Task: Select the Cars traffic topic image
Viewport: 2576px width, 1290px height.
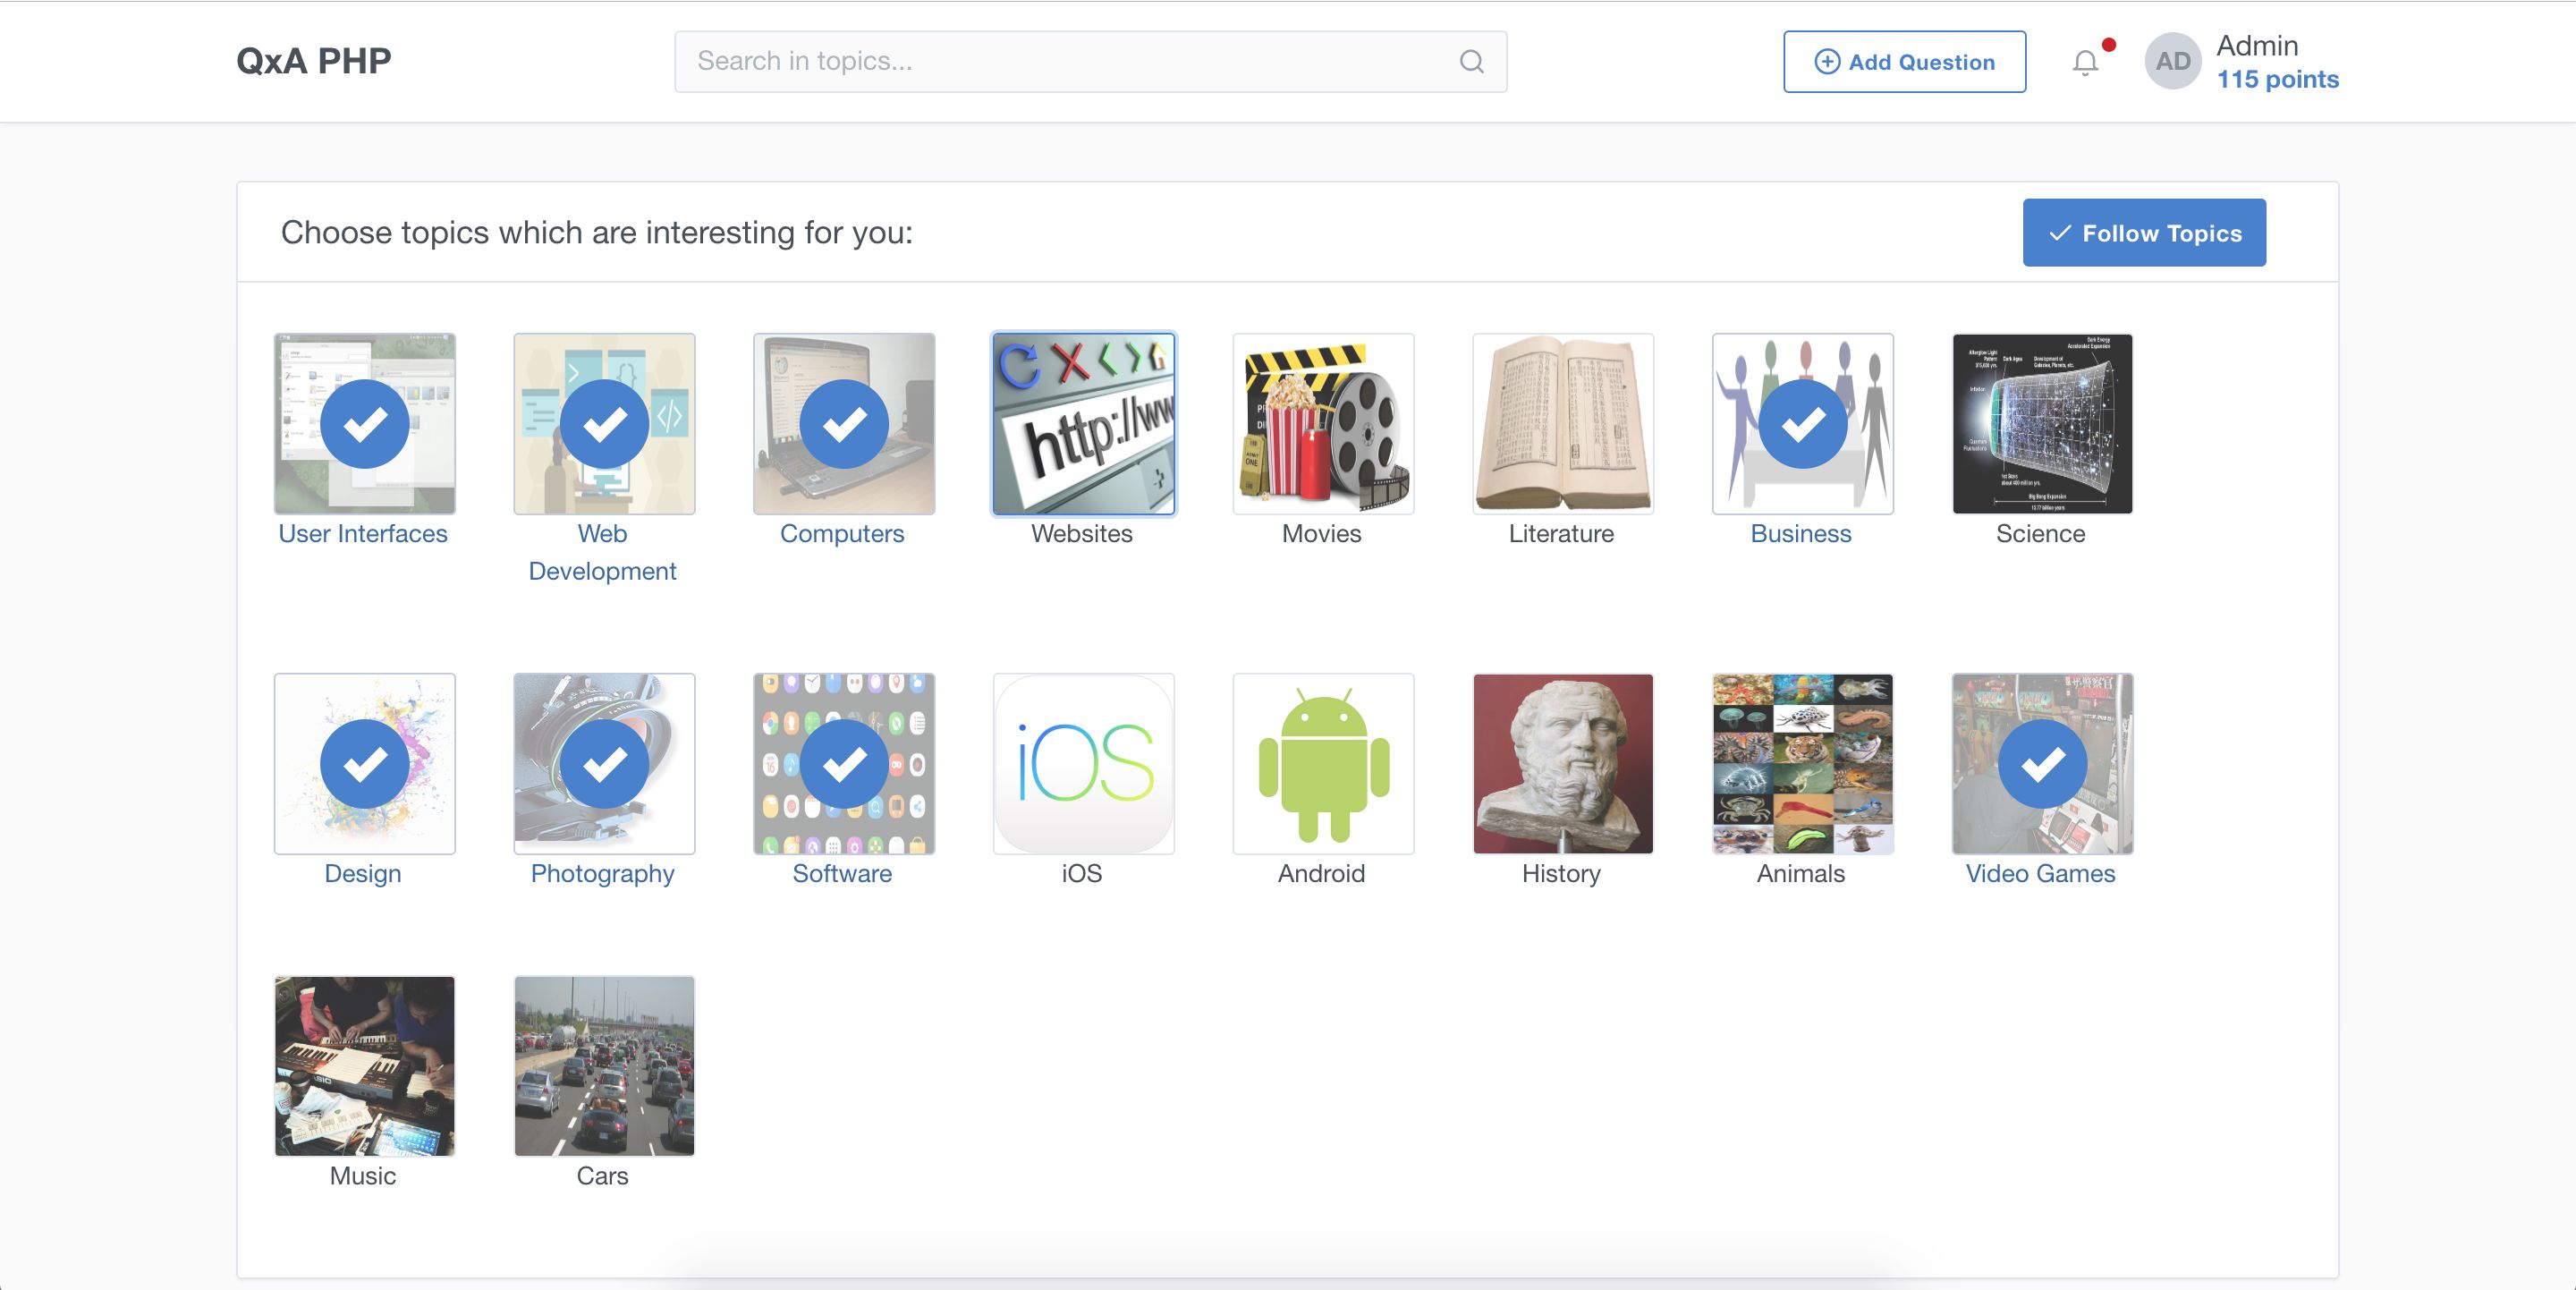Action: 604,1066
